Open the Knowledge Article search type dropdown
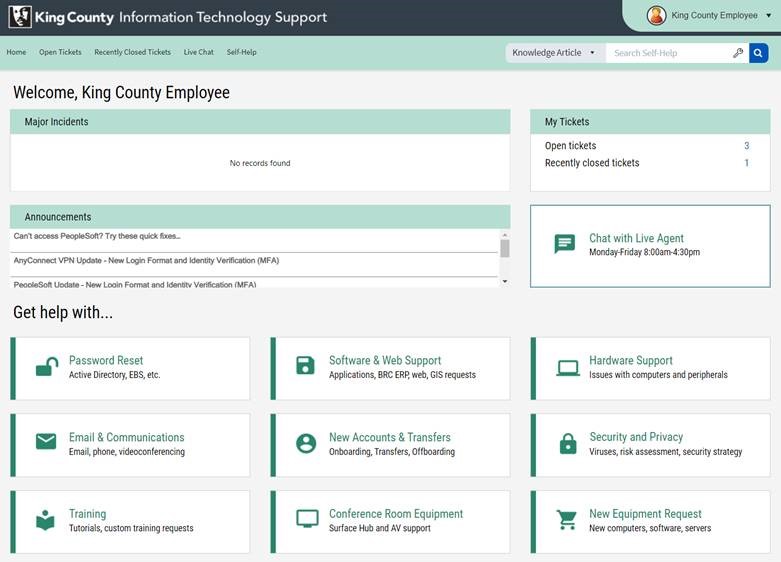781x562 pixels. click(x=554, y=53)
